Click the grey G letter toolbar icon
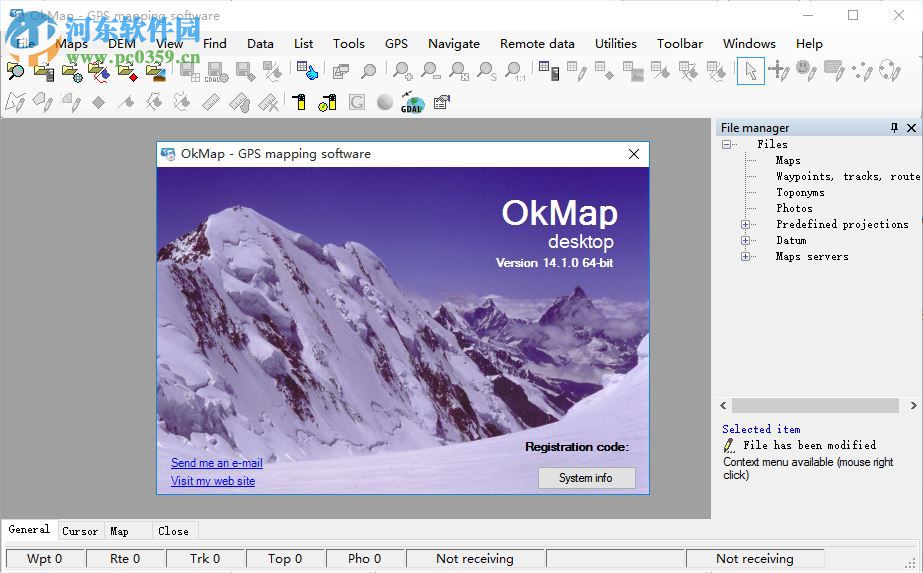 (357, 102)
